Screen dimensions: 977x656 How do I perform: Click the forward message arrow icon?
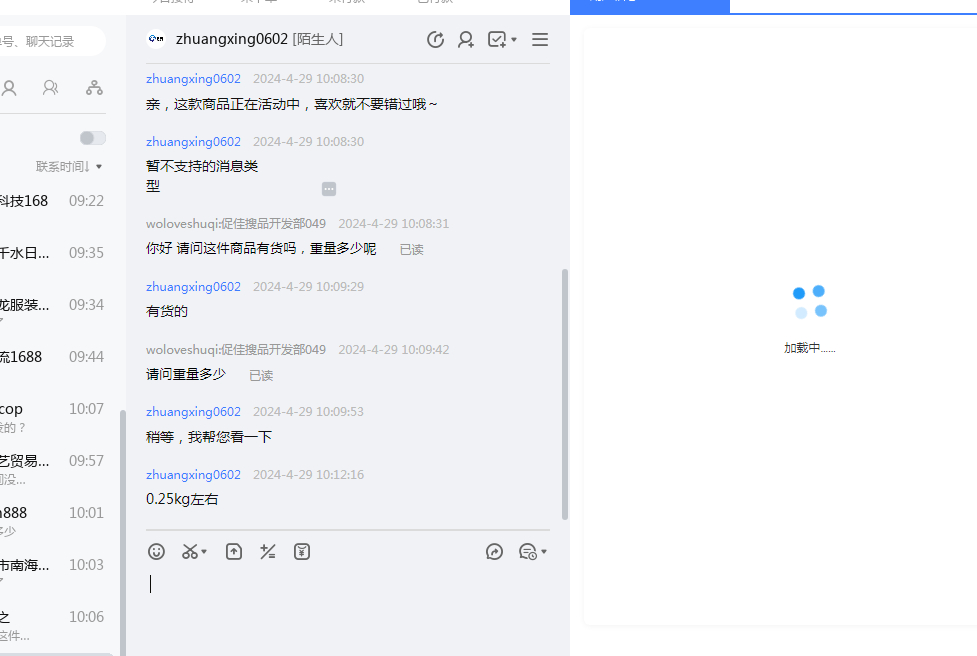[494, 551]
